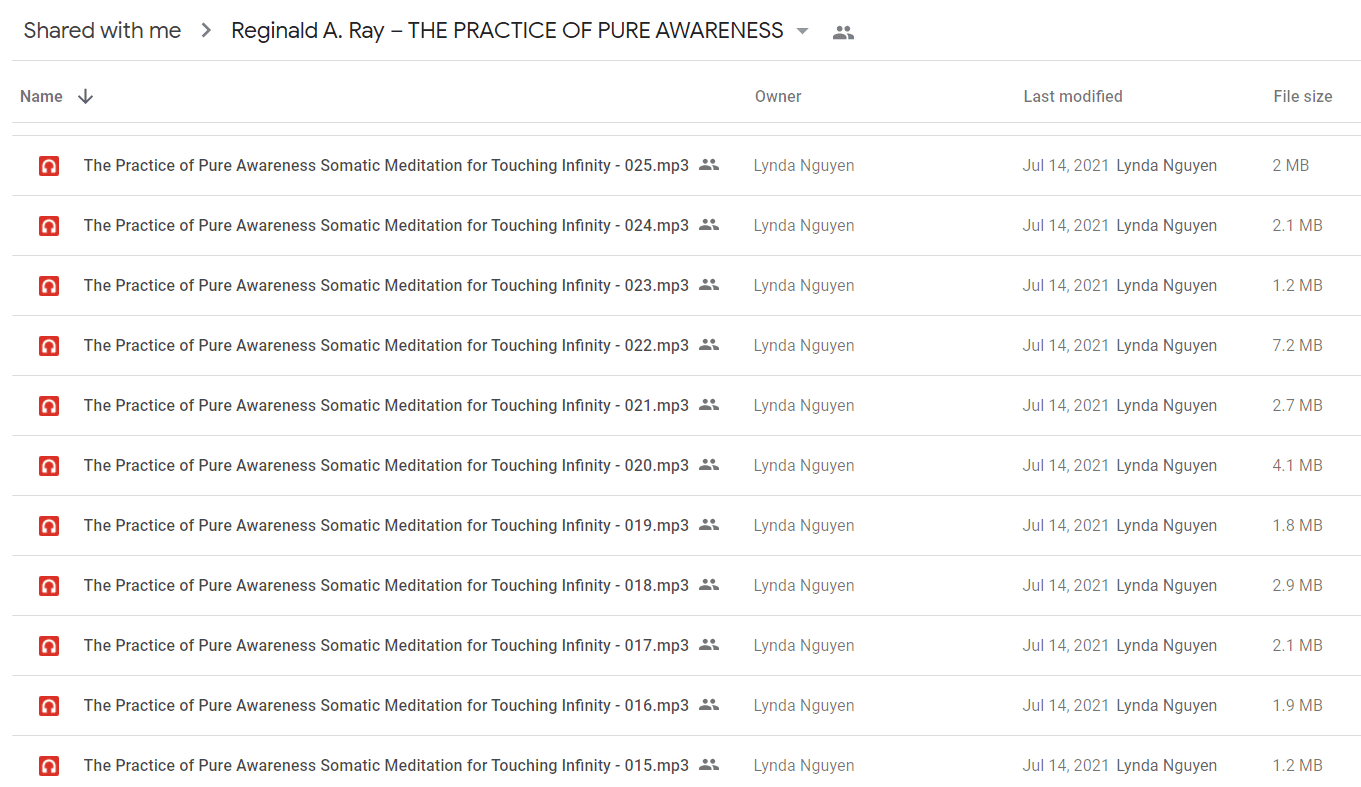Click the audio icon for file 018.mp3
This screenshot has height=787, width=1361.
pyautogui.click(x=49, y=586)
